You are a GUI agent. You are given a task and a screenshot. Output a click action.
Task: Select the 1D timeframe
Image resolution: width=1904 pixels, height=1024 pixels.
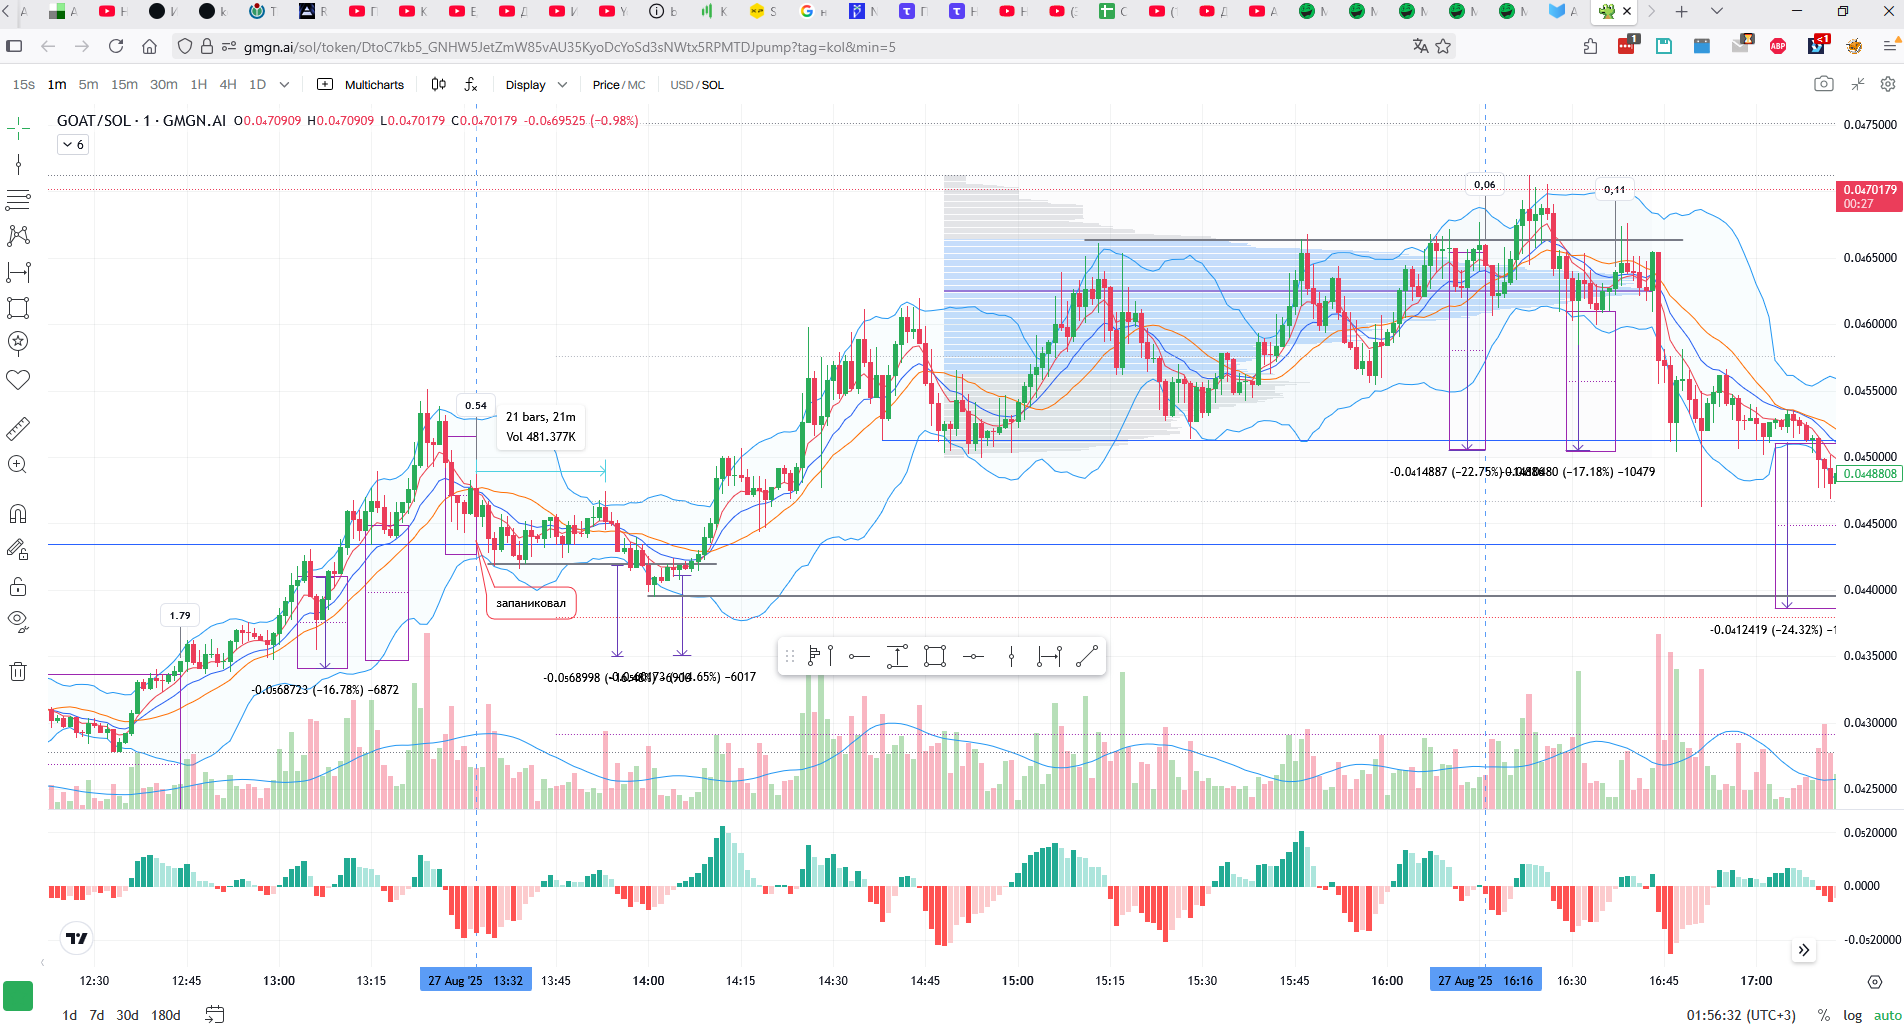(x=257, y=85)
